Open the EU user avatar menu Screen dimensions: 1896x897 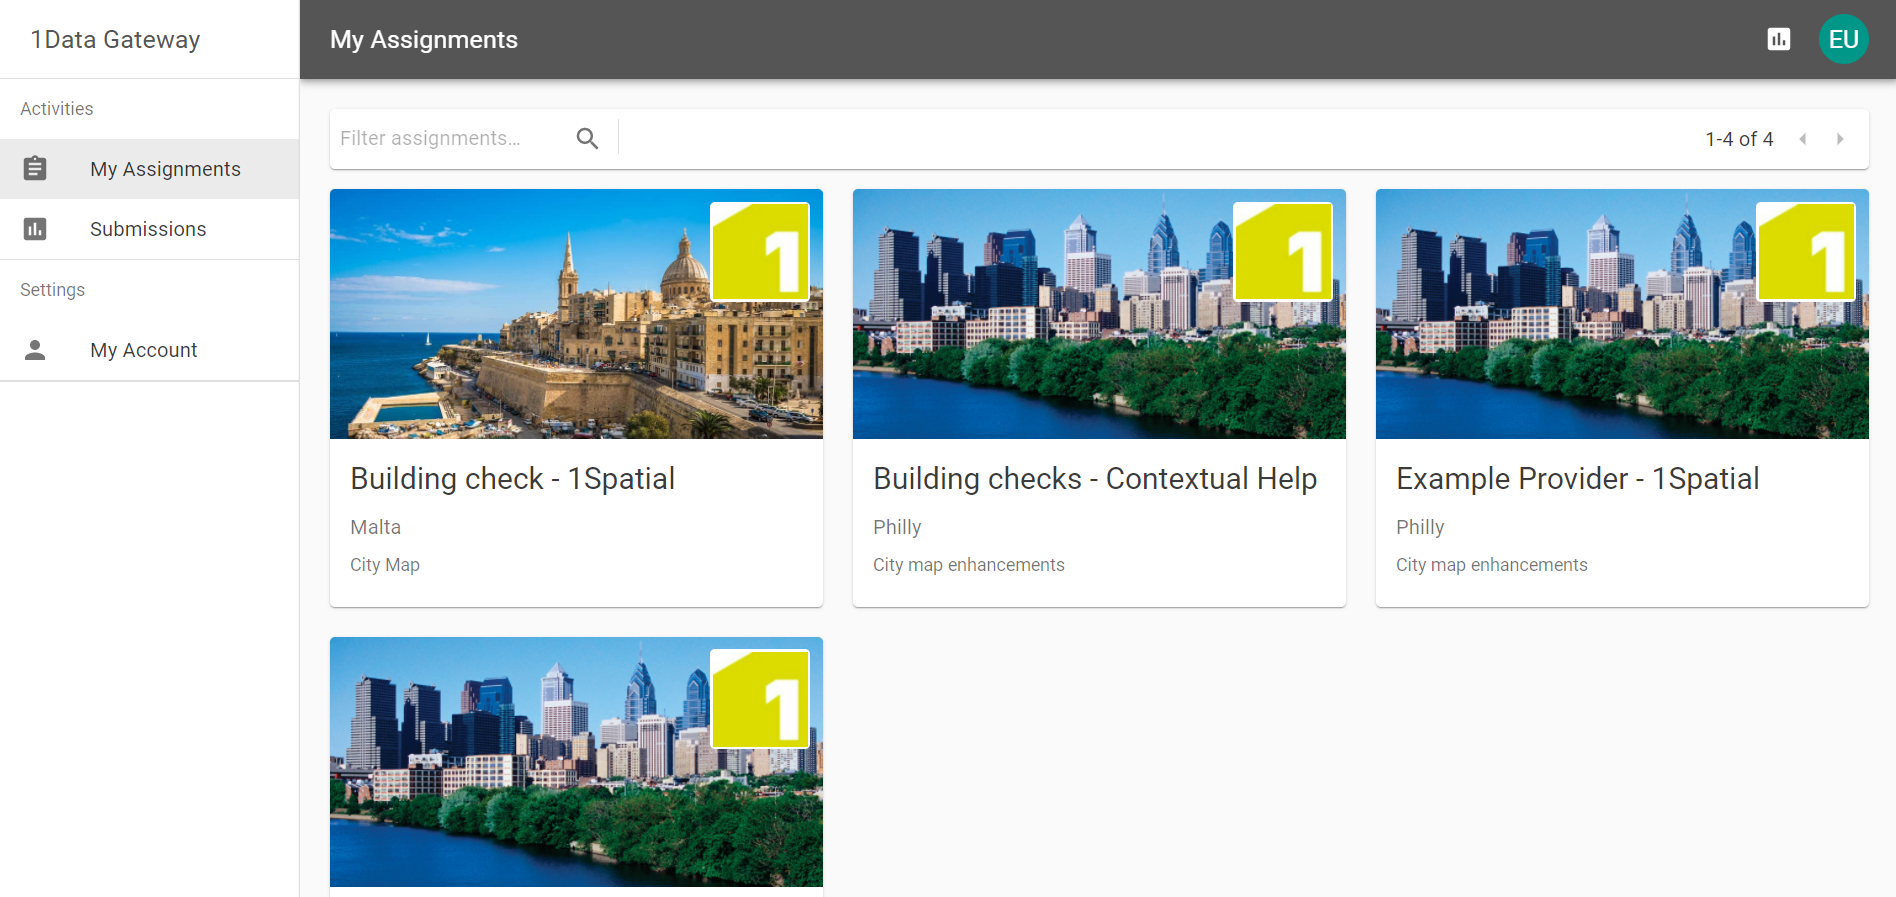[x=1842, y=39]
